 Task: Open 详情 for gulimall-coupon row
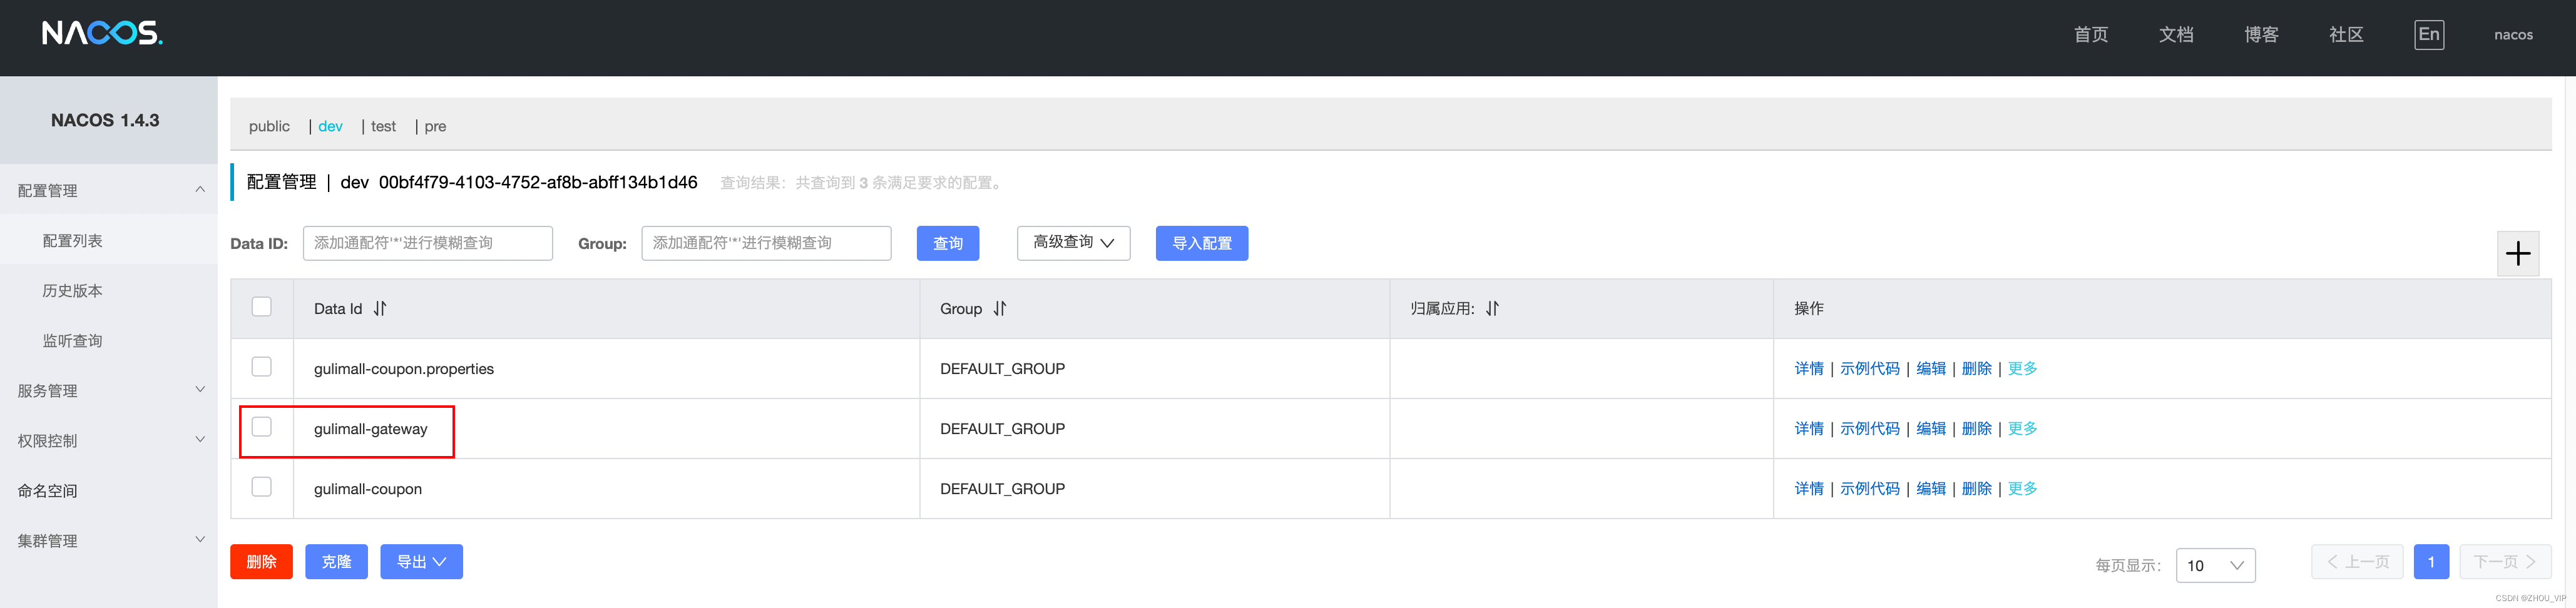pos(1808,488)
